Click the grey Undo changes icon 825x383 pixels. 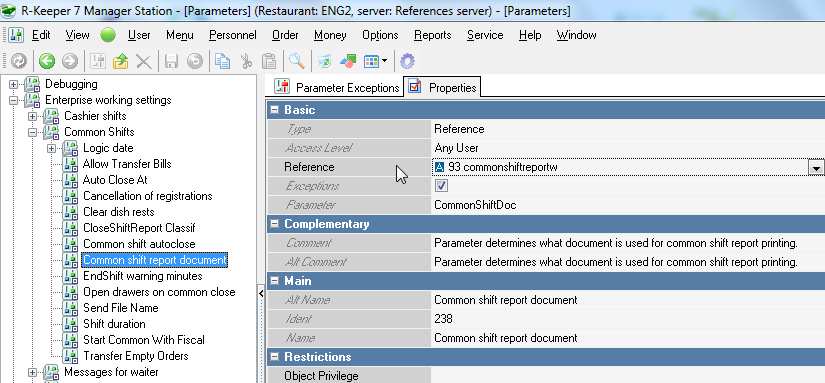click(195, 62)
